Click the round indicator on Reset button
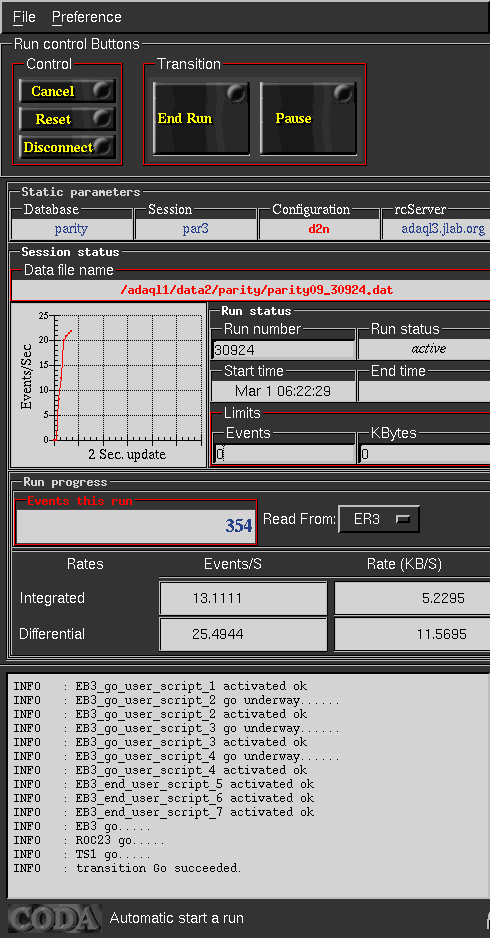This screenshot has width=490, height=938. [103, 118]
